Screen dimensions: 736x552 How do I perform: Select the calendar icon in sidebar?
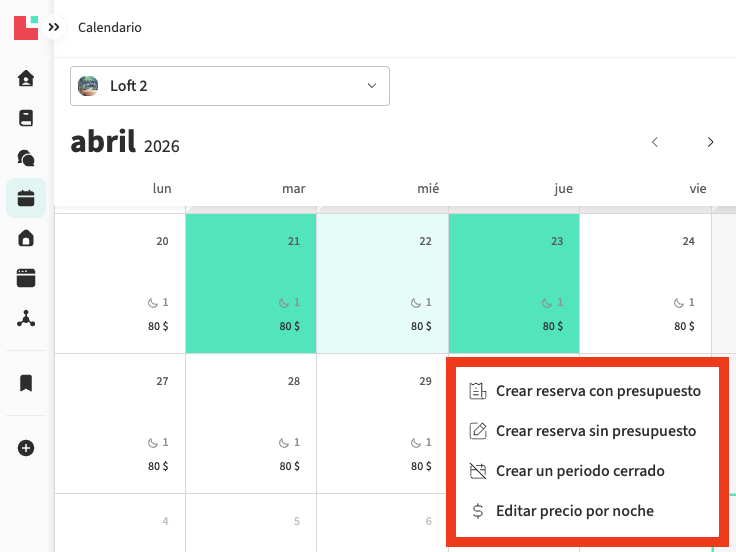click(26, 198)
